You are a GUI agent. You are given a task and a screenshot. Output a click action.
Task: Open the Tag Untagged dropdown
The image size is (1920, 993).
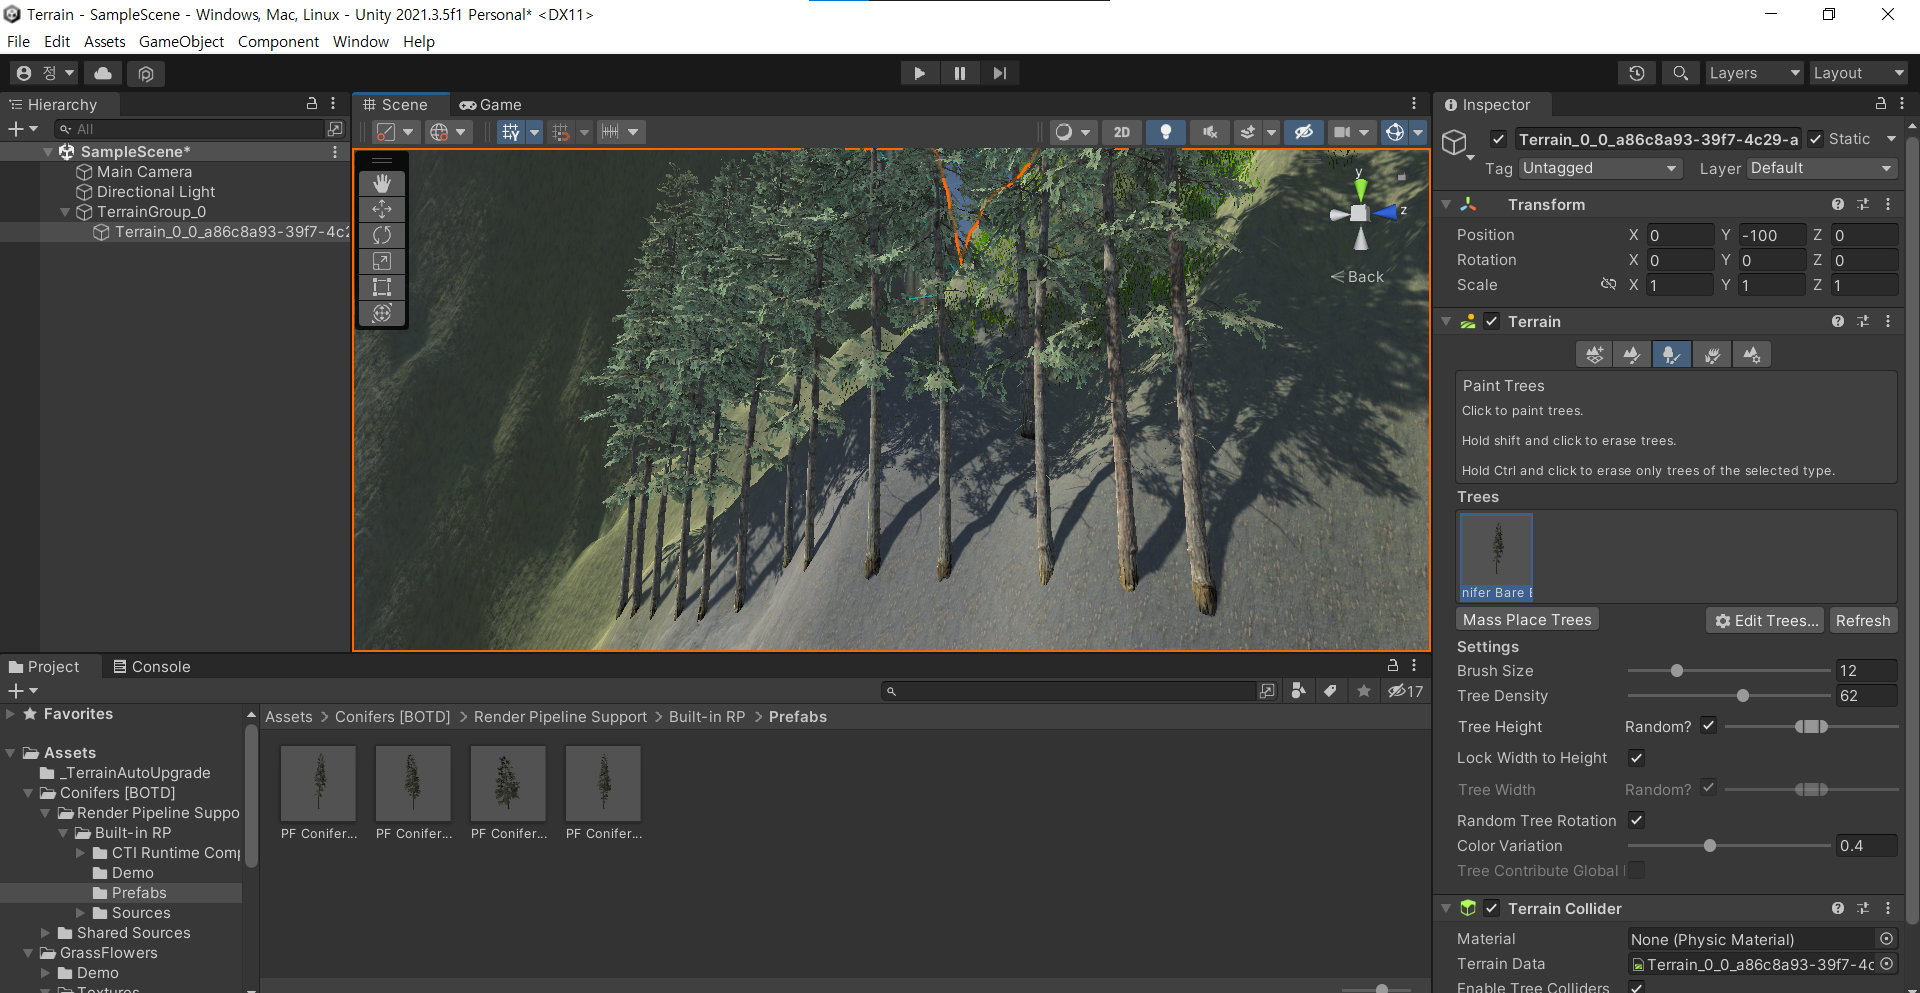click(x=1599, y=168)
